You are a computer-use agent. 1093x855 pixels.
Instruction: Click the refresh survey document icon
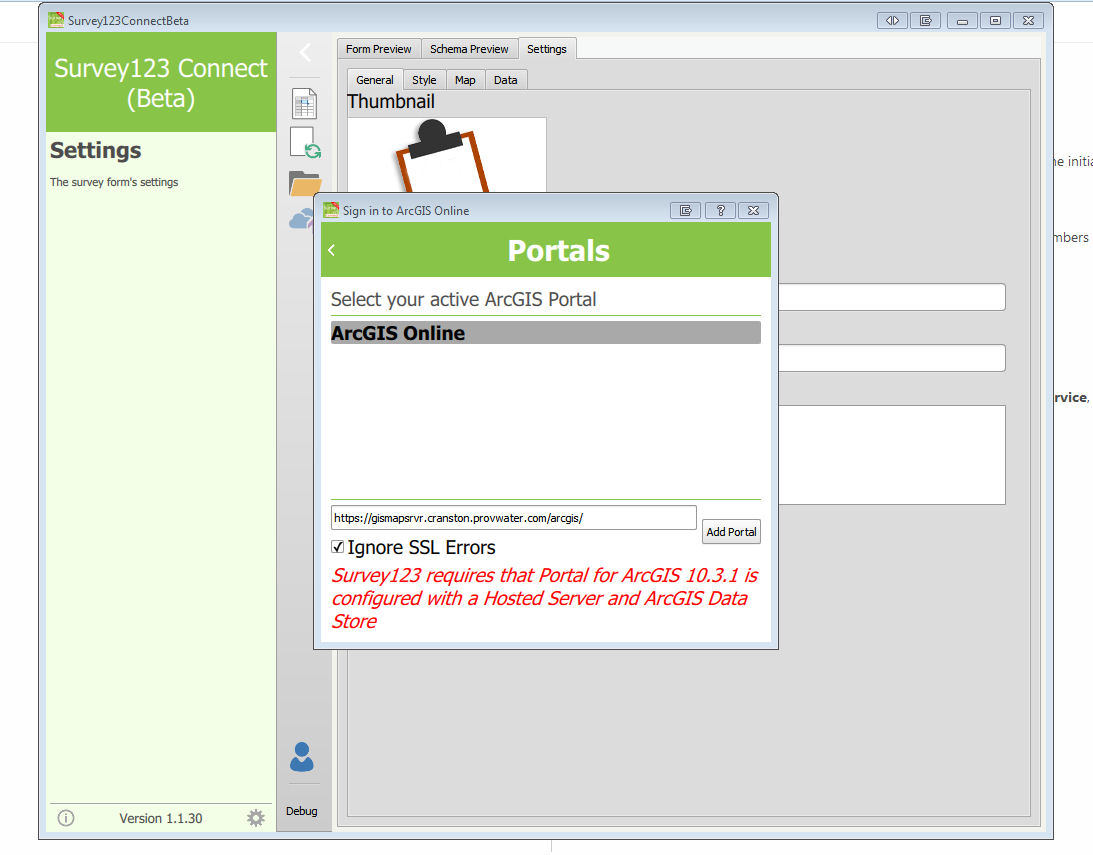click(x=305, y=143)
